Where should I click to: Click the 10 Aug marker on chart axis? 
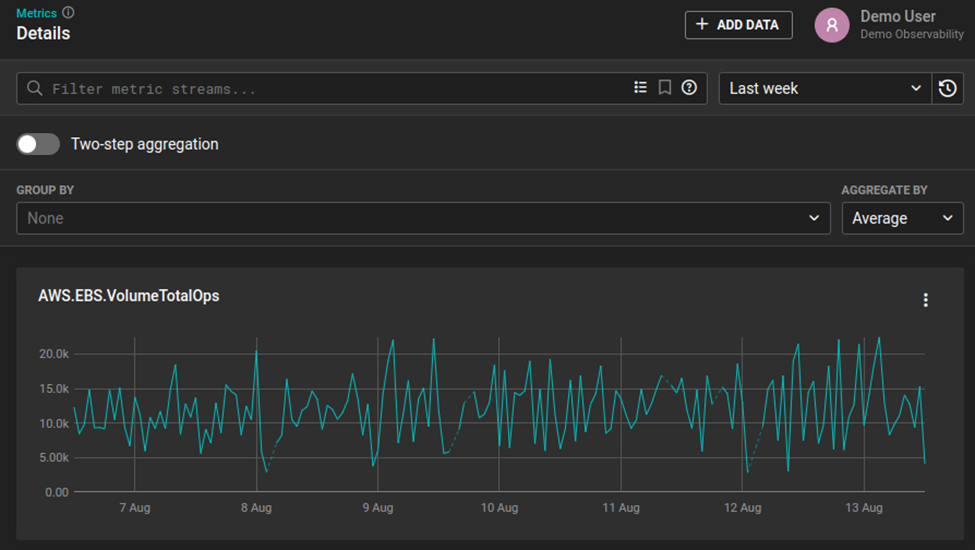499,508
